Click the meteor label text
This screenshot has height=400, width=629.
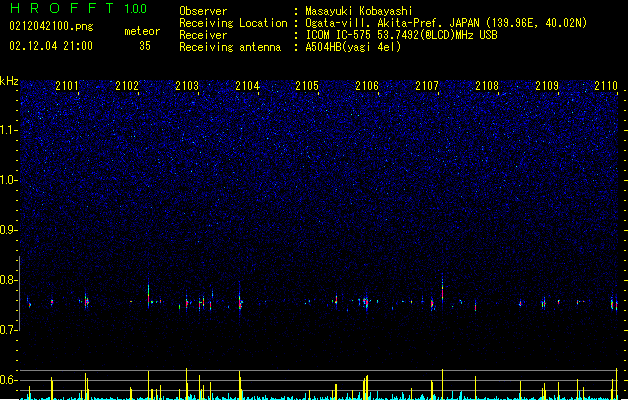point(142,31)
